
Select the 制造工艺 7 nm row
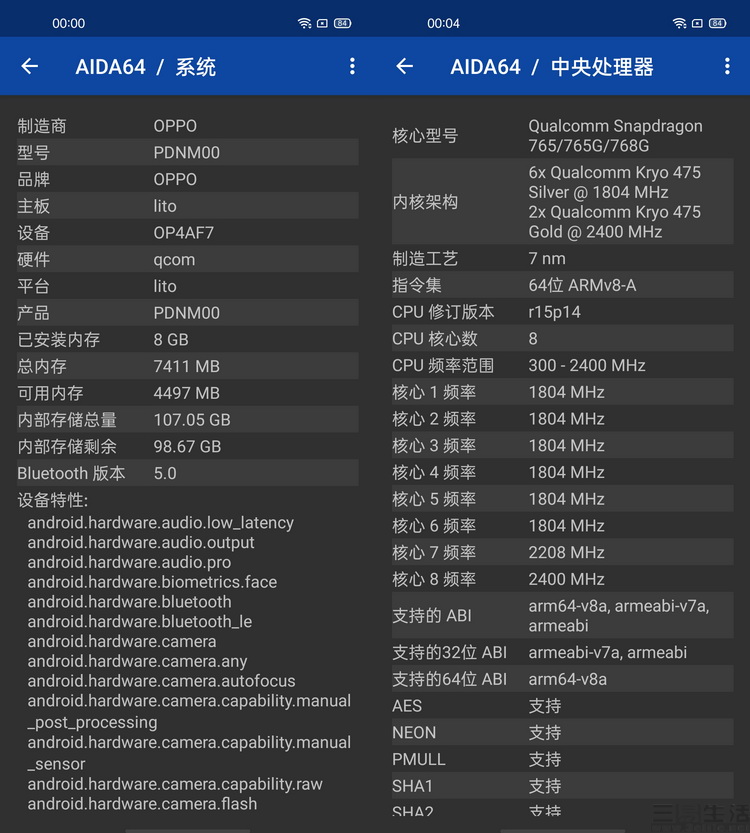562,258
